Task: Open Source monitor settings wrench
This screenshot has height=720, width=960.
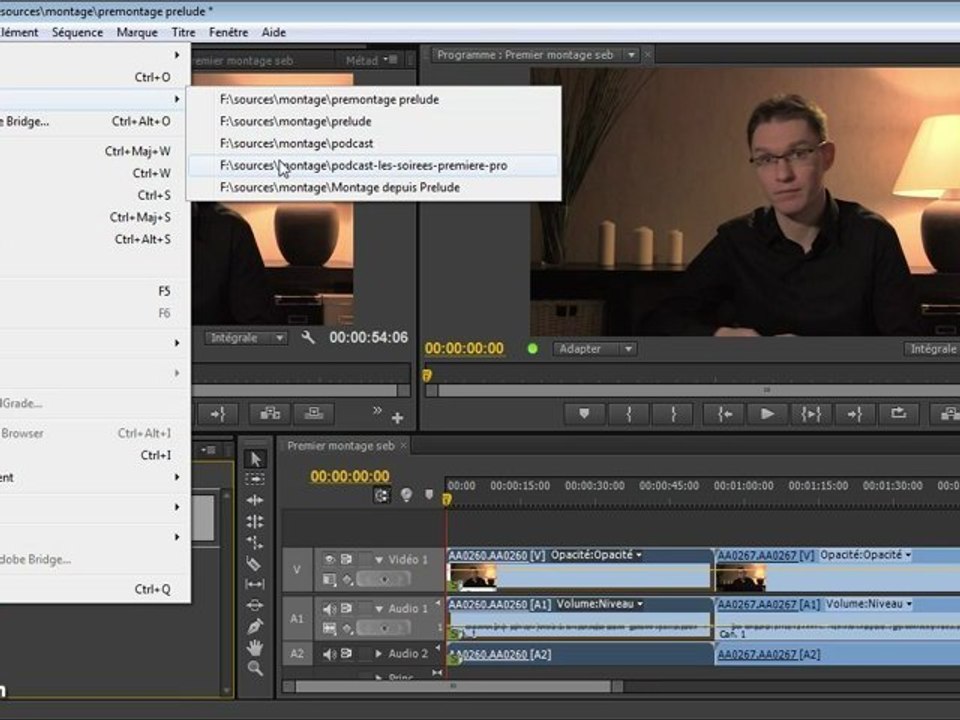Action: tap(308, 337)
